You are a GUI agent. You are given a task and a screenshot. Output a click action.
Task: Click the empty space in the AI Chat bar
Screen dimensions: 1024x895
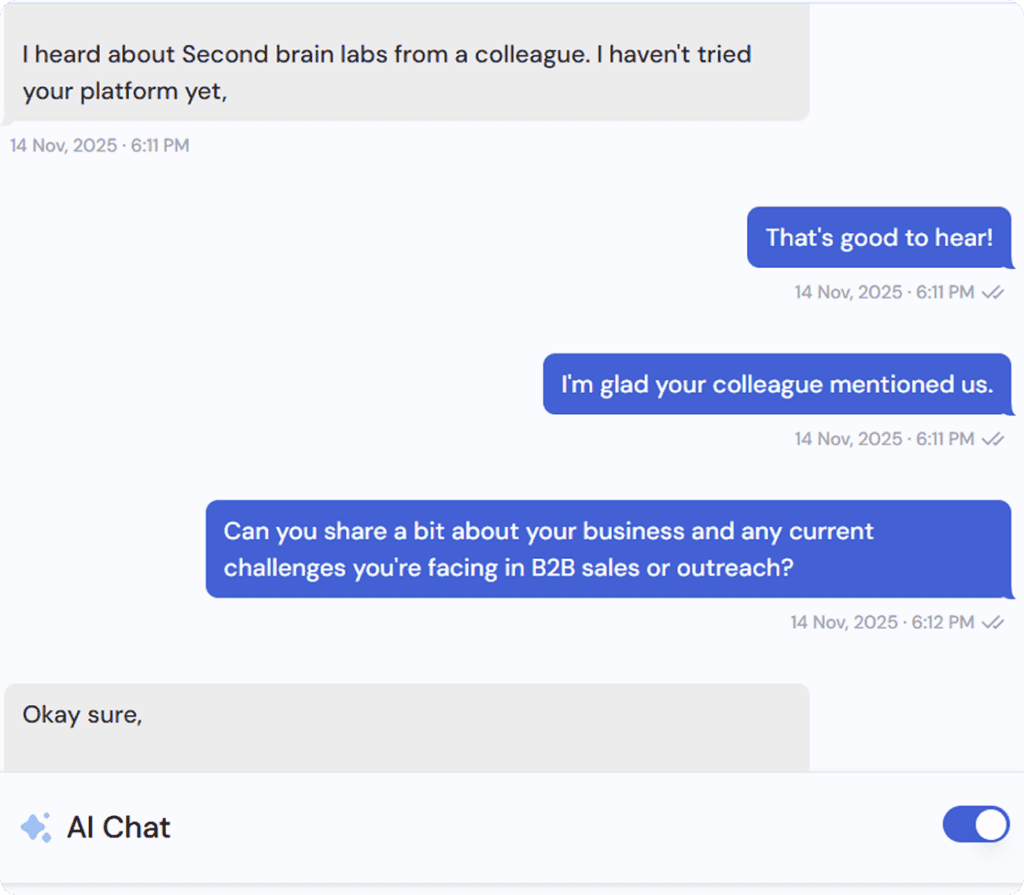point(550,827)
